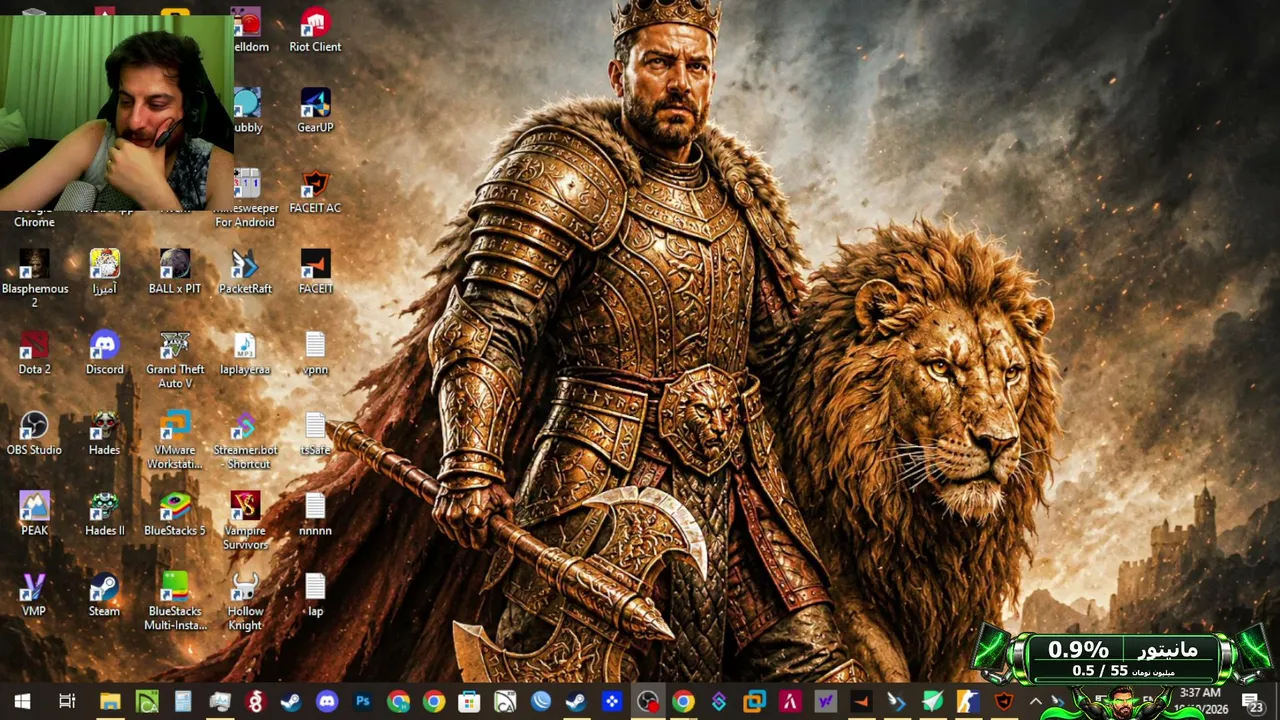Select the Dota 2 desktop shortcut
This screenshot has height=720, width=1280.
point(35,354)
